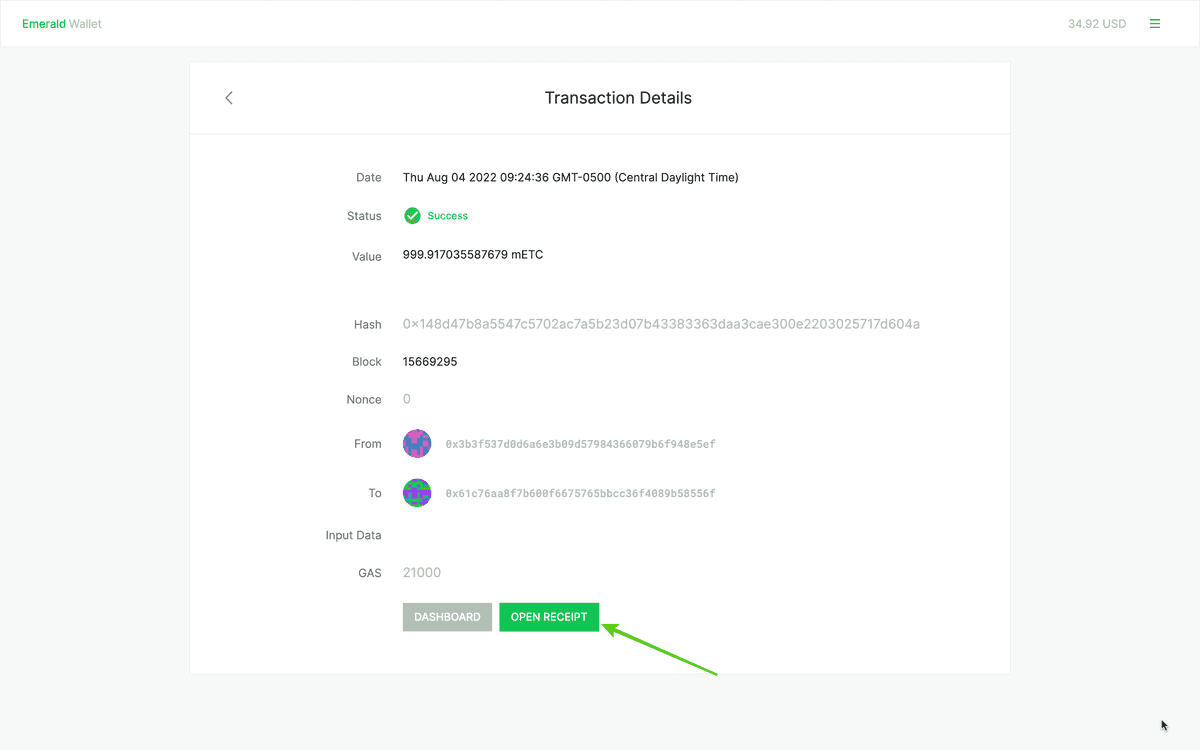Click the Emerald Wallet logo

[62, 24]
